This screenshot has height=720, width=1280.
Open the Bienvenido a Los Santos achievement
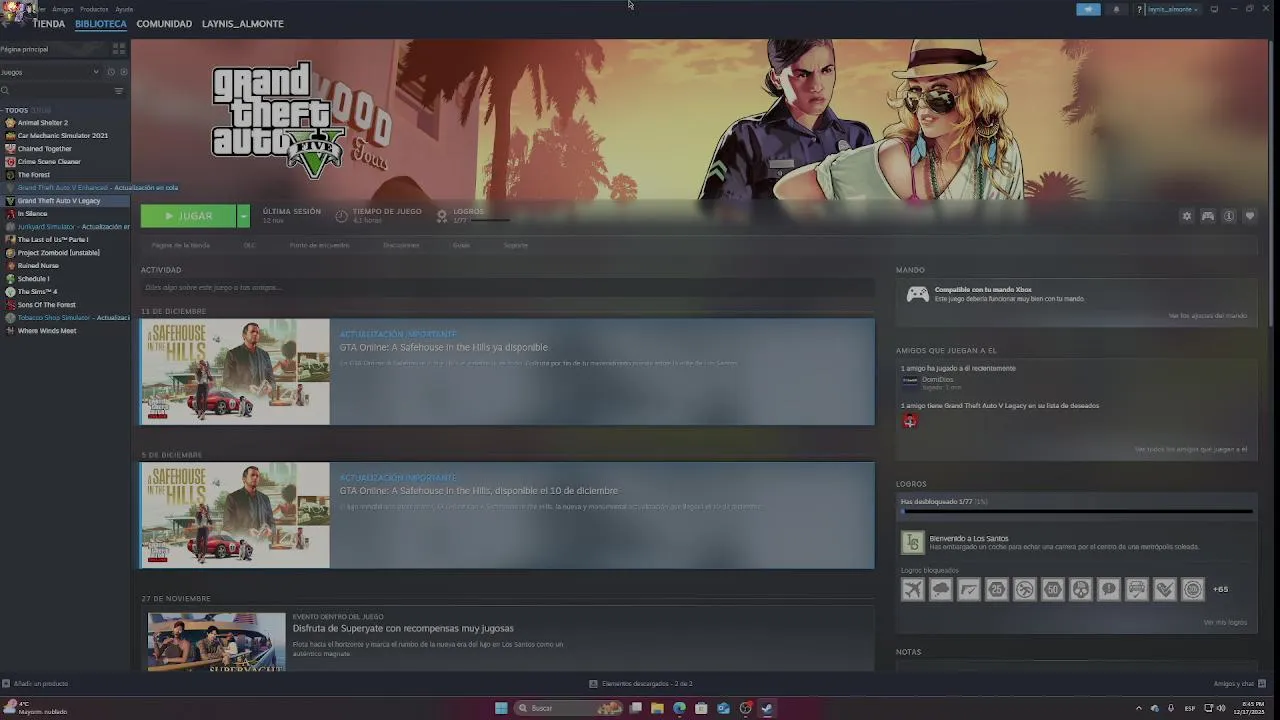coord(1076,542)
